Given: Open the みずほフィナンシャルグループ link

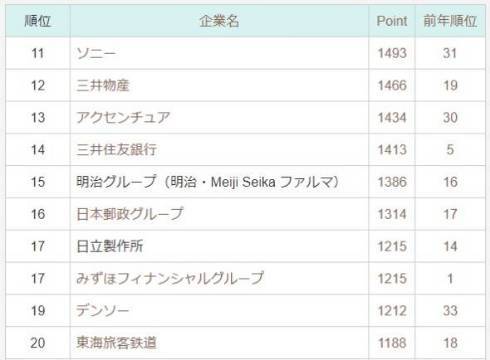Looking at the screenshot, I should (170, 279).
